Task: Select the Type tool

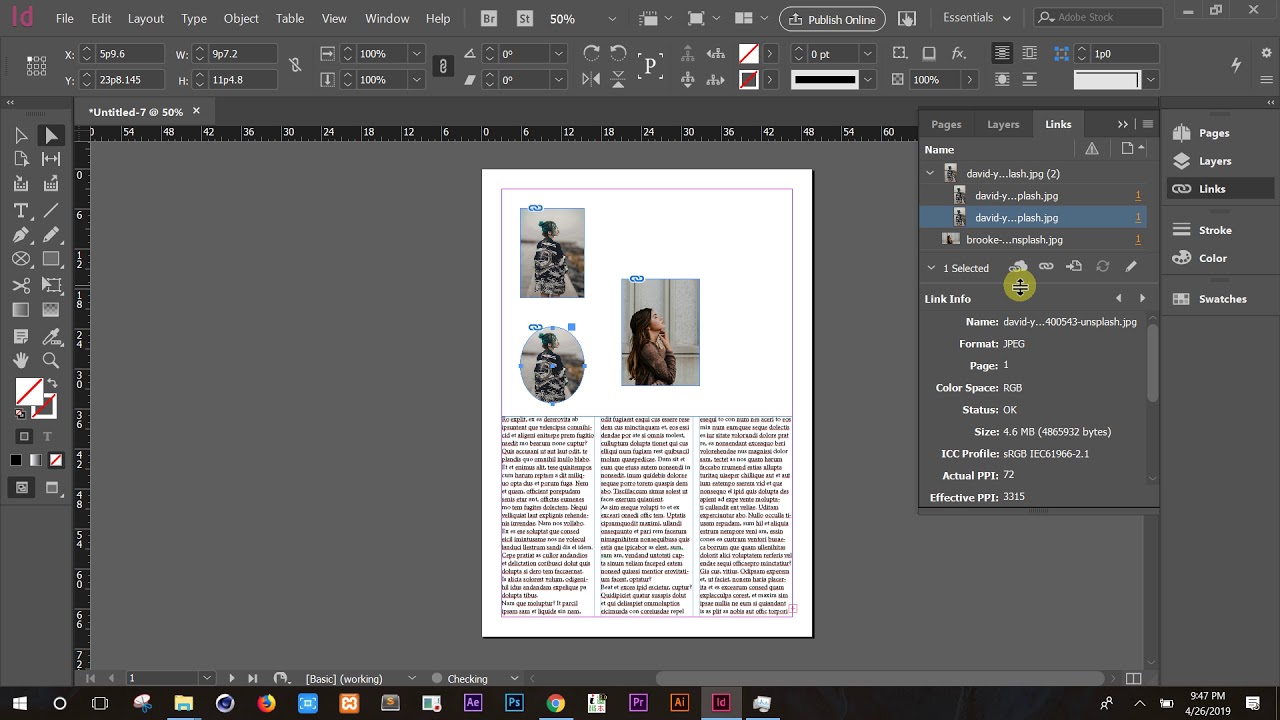Action: [21, 211]
